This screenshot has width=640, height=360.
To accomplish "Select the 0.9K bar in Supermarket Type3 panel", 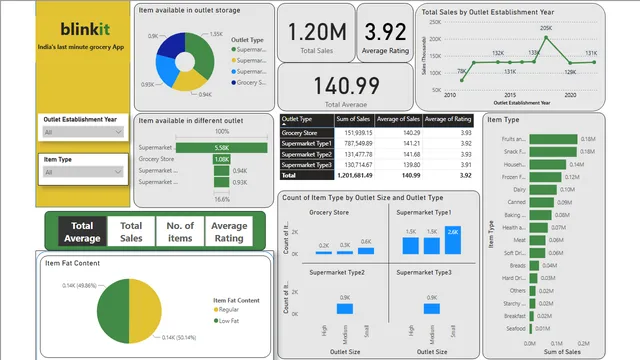I will click(x=432, y=309).
